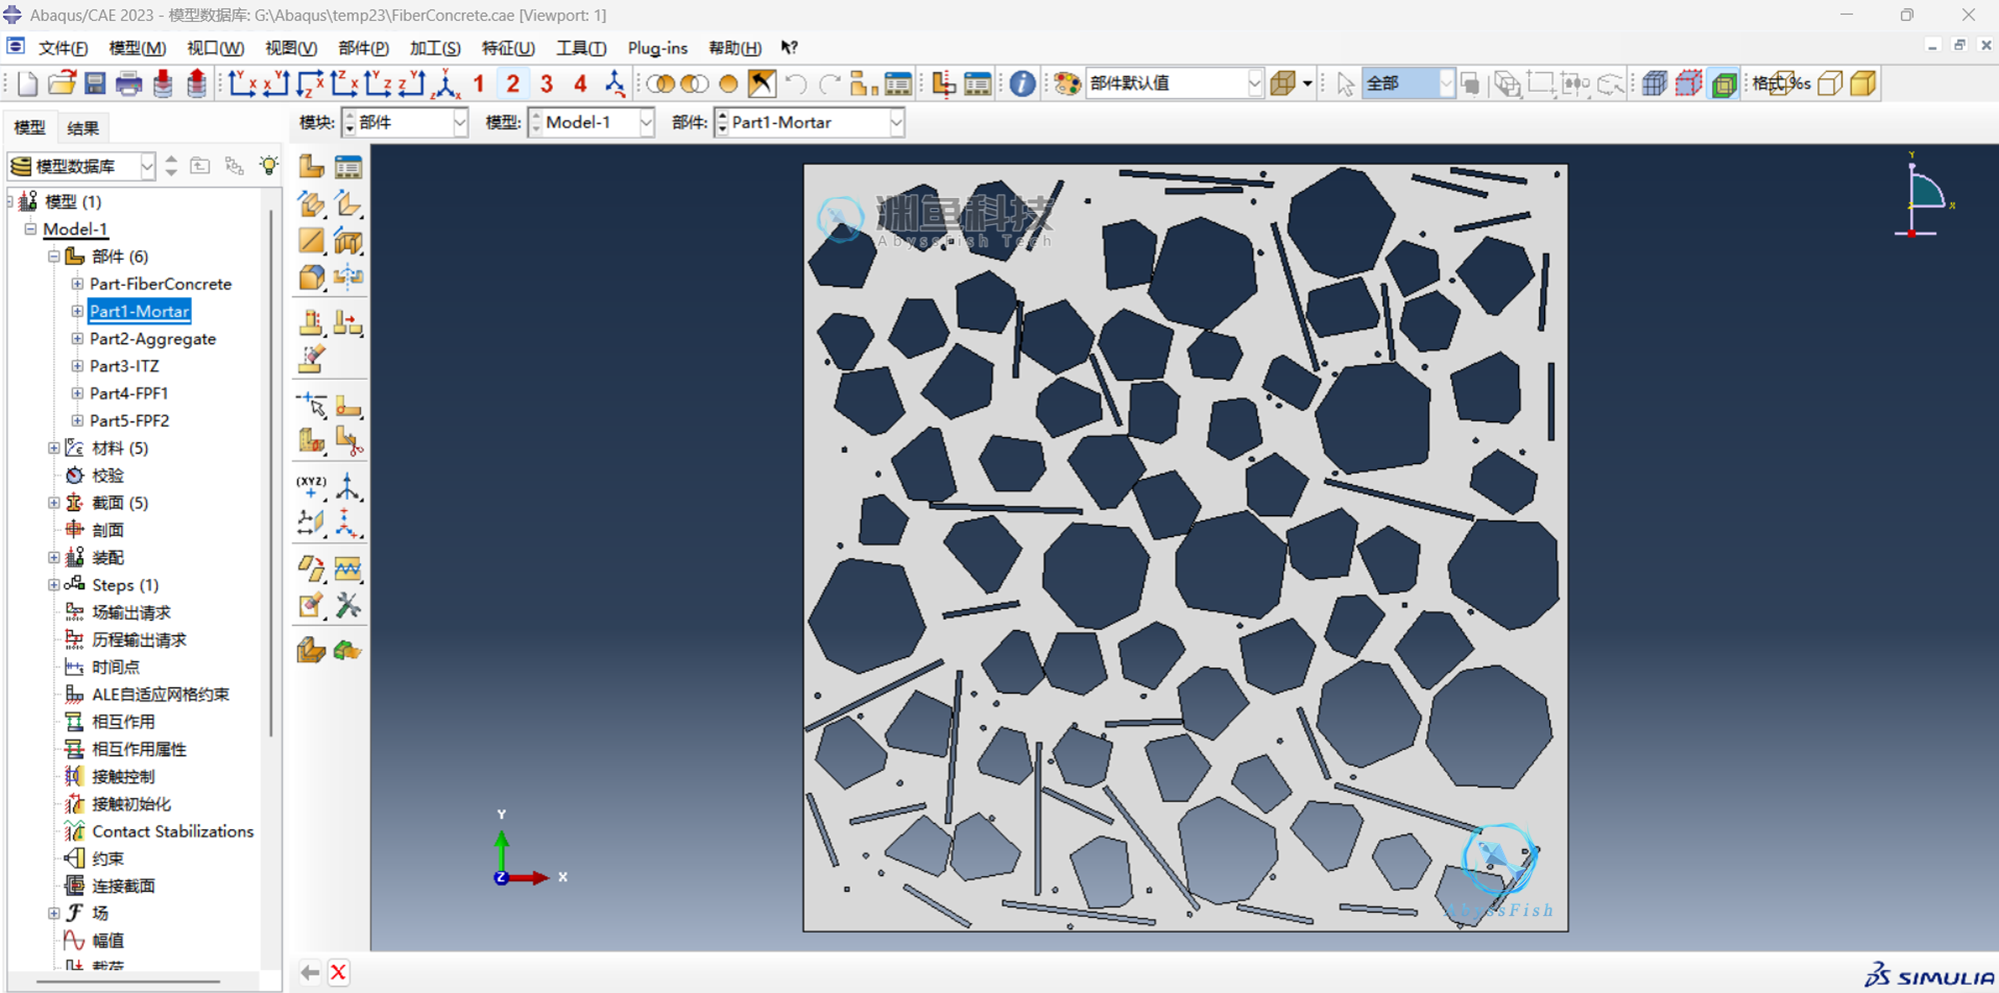Open the Plug-ins menu
Viewport: 1999px width, 993px height.
[657, 48]
